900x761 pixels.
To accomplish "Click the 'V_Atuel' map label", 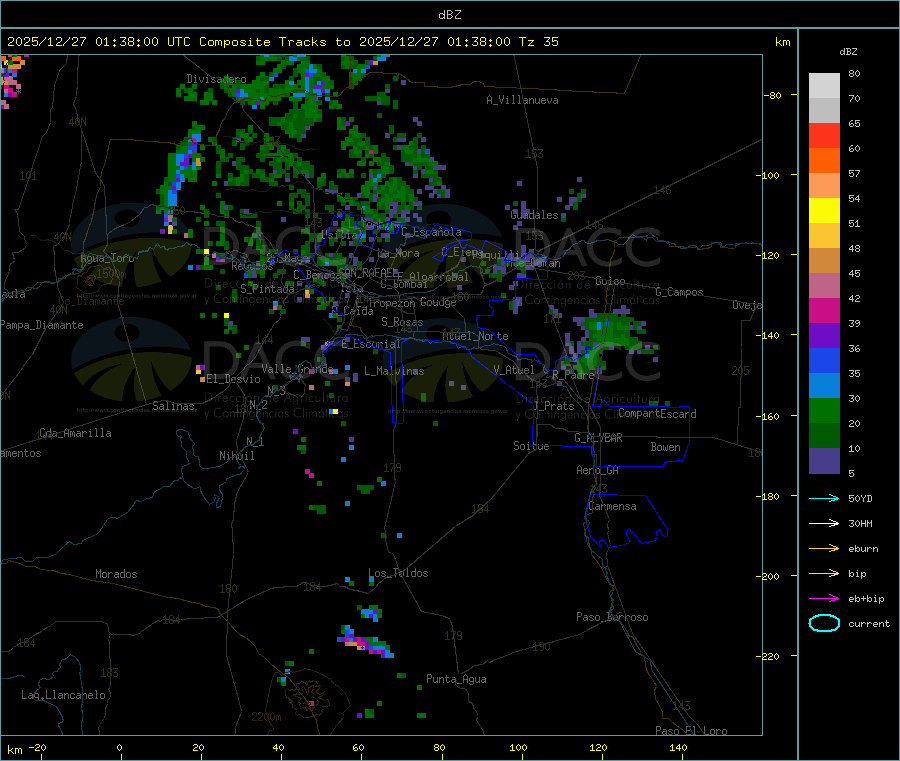I will point(514,370).
